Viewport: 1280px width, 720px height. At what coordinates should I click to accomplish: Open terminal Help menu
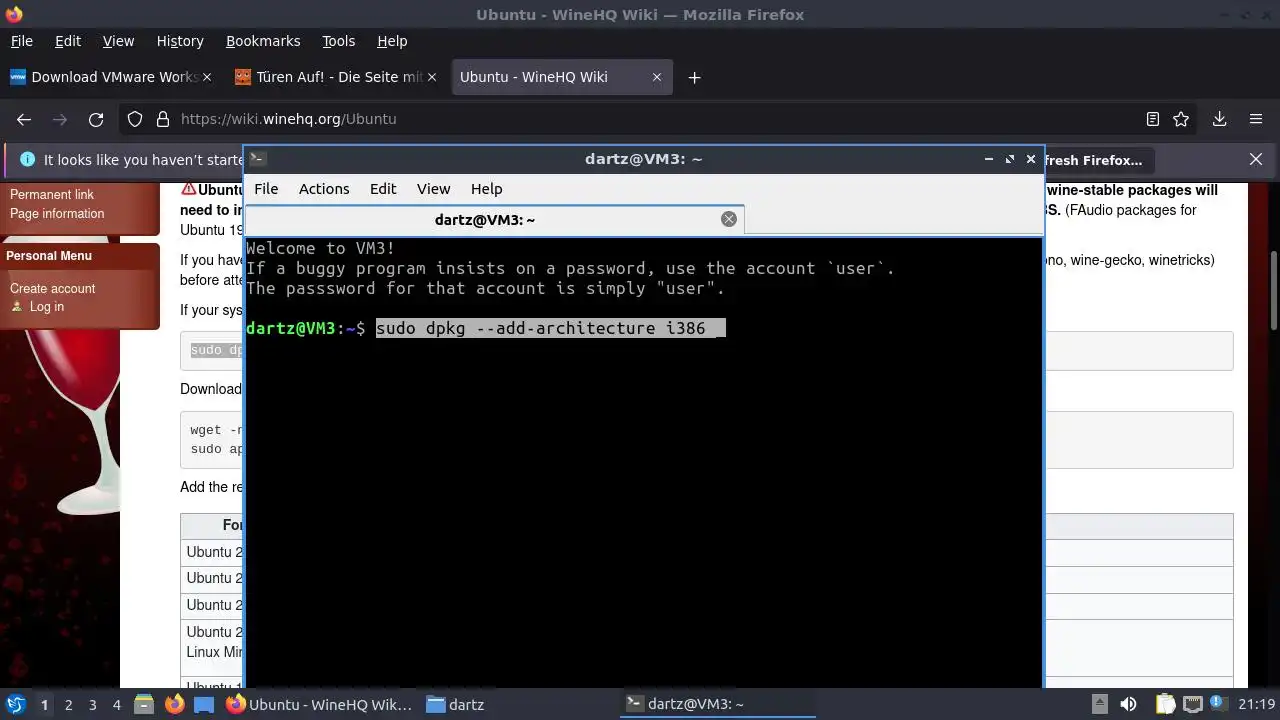pos(487,189)
